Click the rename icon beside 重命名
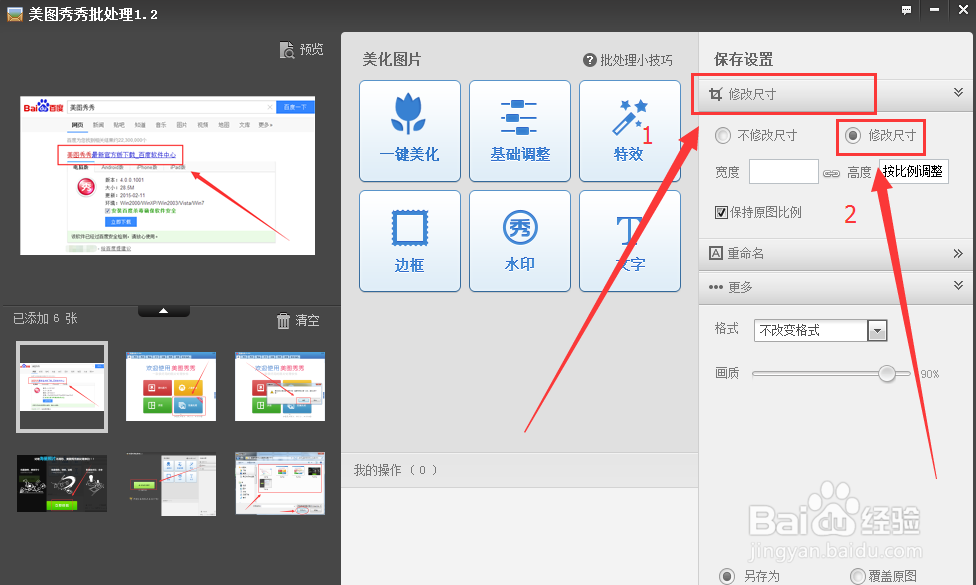 coord(716,253)
